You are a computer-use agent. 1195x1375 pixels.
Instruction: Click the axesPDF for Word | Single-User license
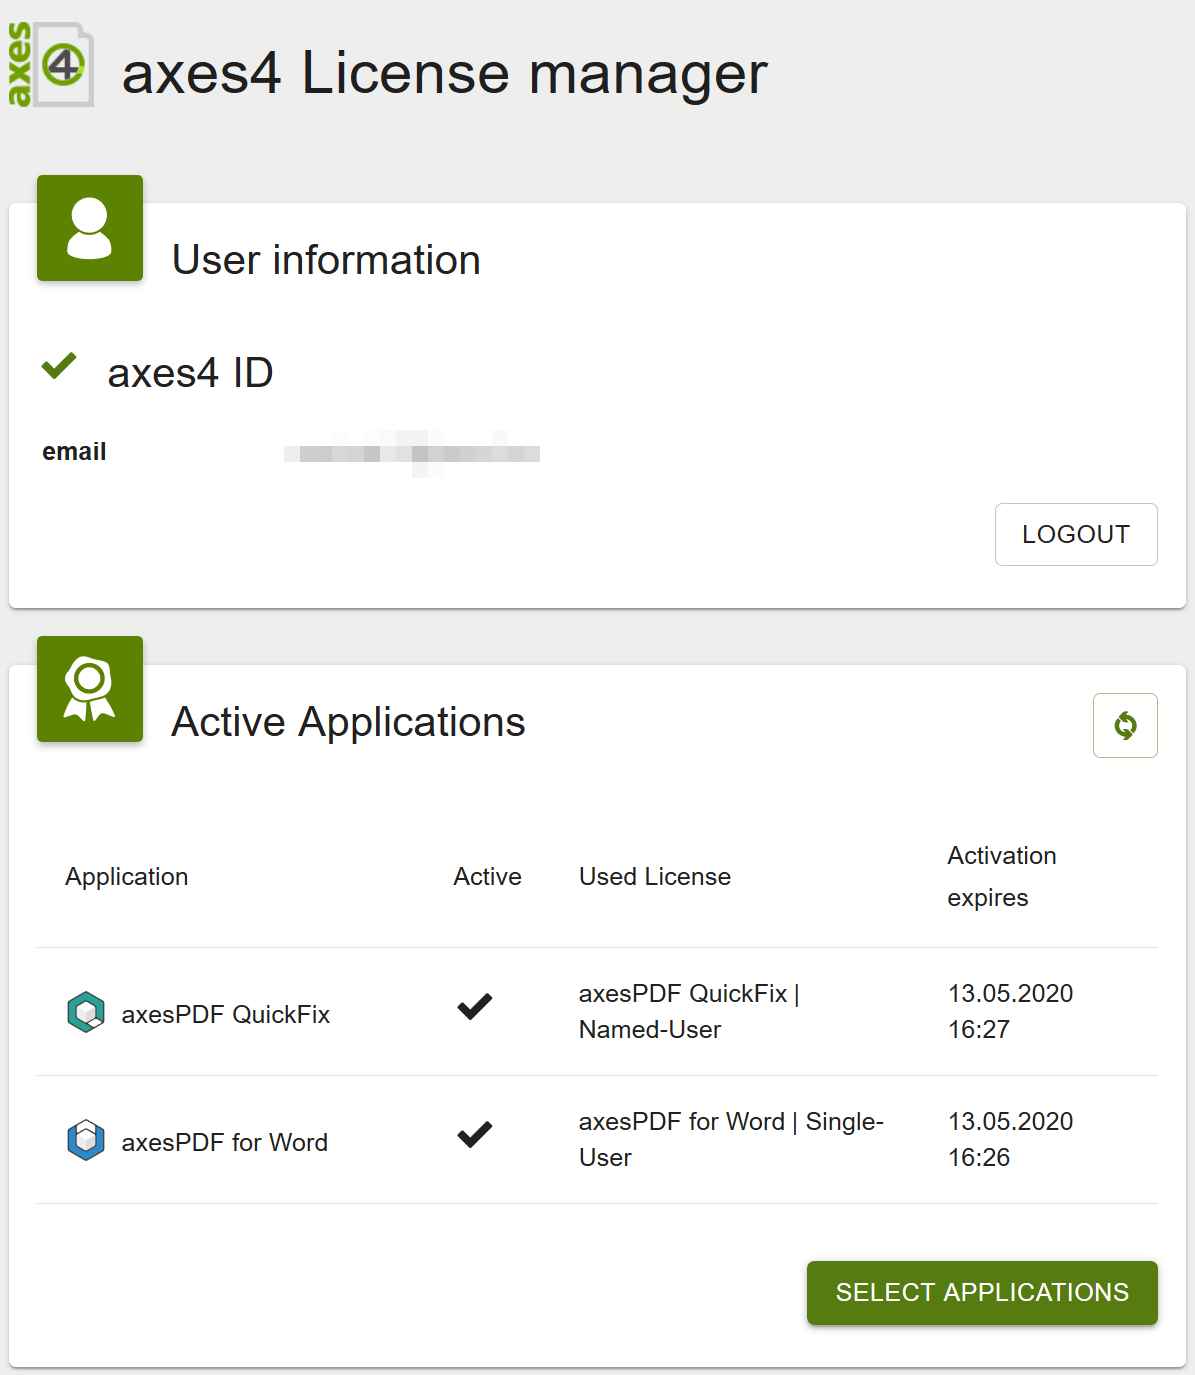tap(731, 1140)
